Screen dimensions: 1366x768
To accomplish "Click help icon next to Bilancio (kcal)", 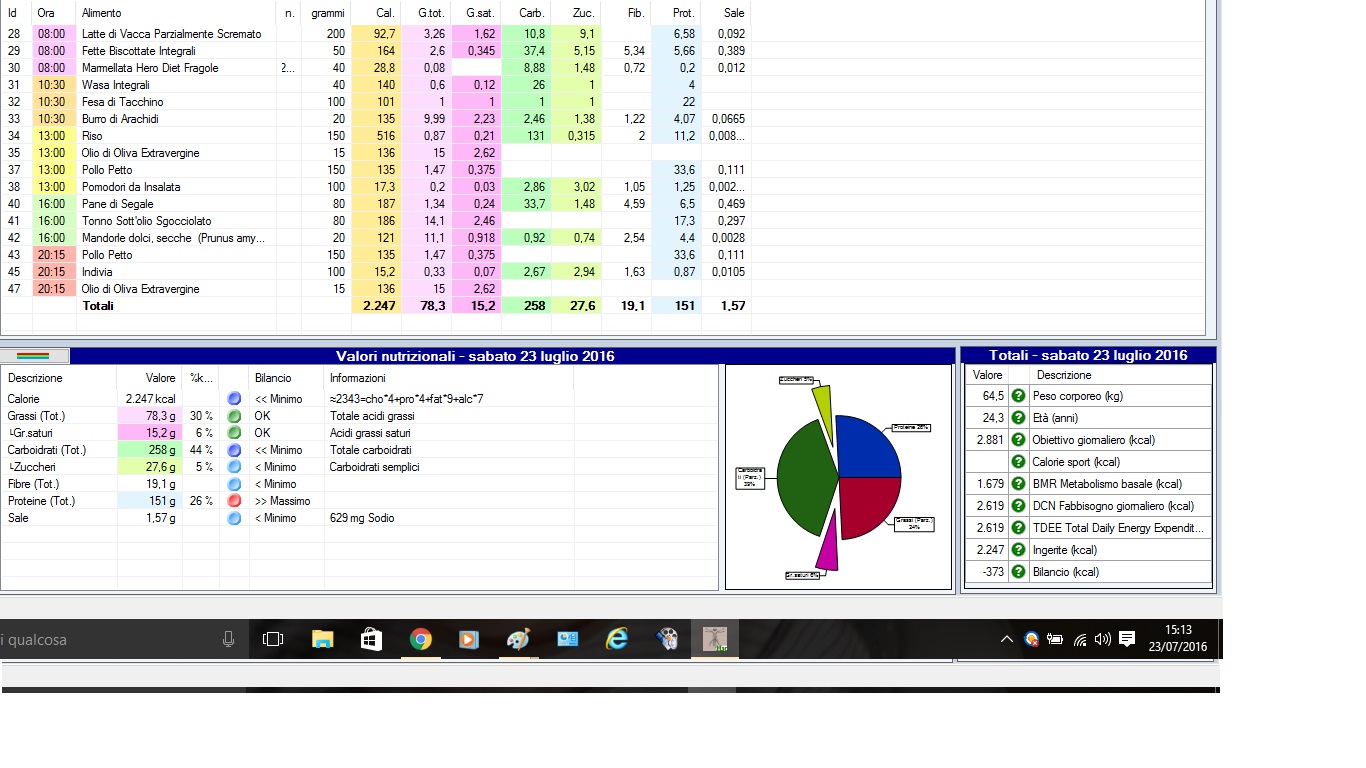I will point(1019,572).
